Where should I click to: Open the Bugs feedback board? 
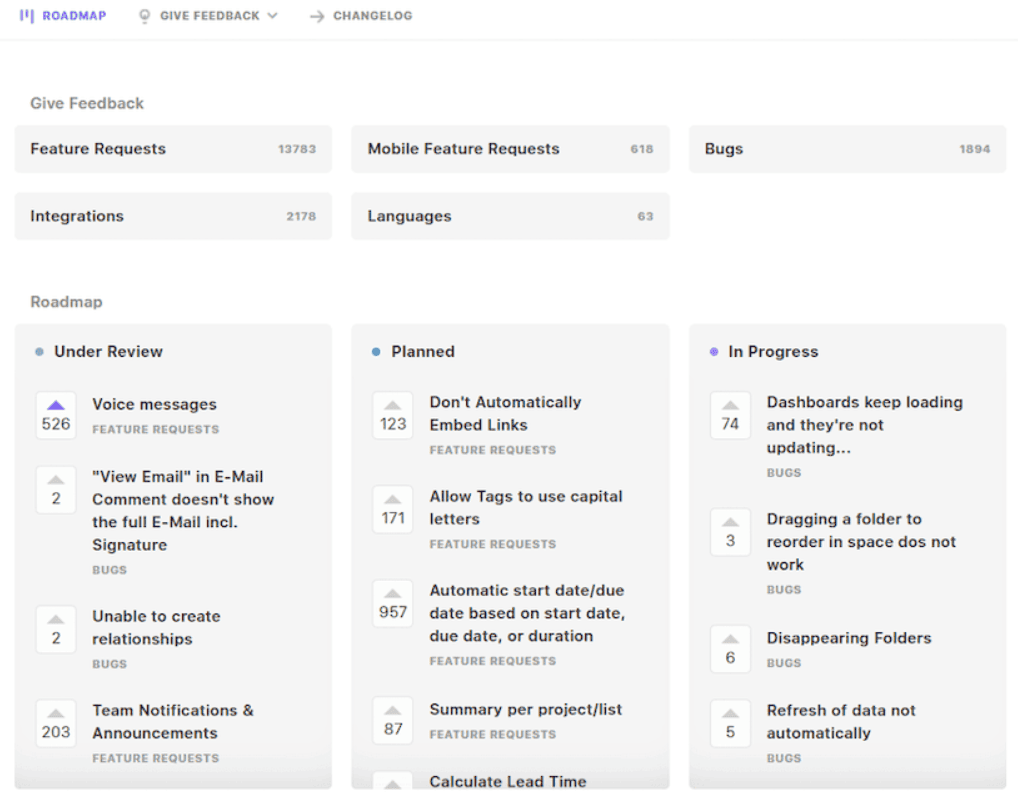847,149
